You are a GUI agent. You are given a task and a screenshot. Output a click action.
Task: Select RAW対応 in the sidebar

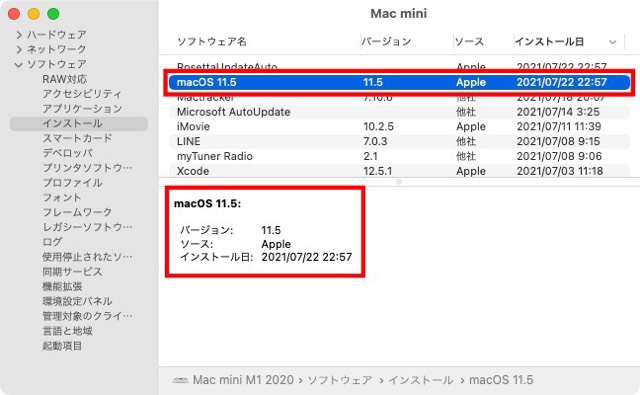click(64, 79)
